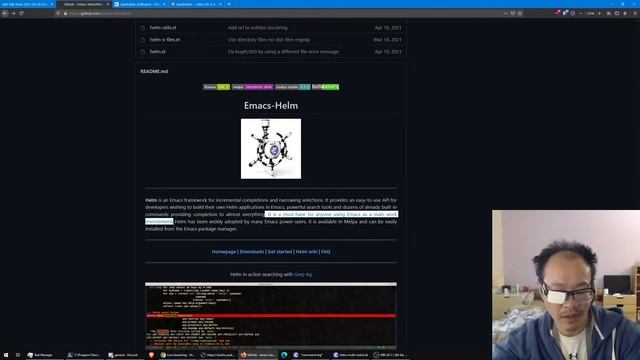The height and width of the screenshot is (360, 640).
Task: Zoom in with the plus toolbar button
Action: (x=599, y=13)
